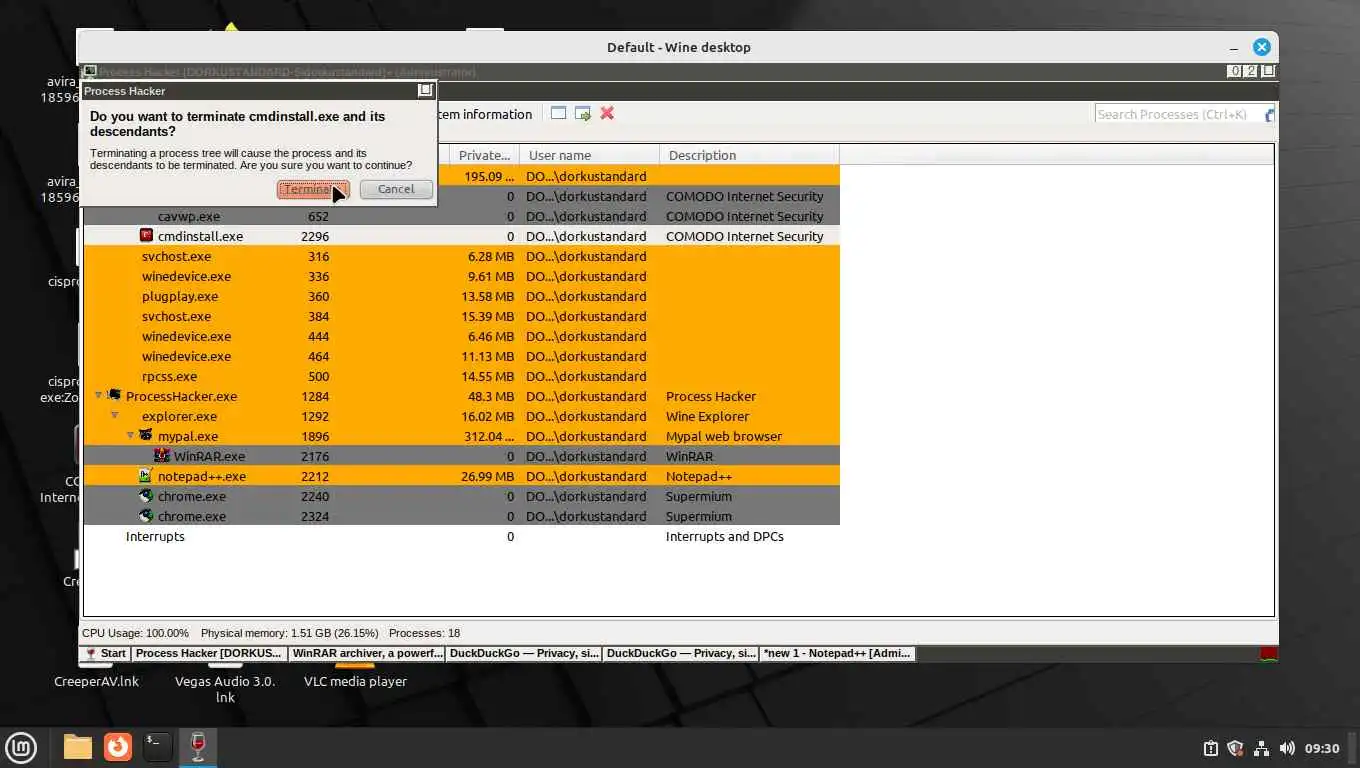Select the notepad++.exe process name

202,476
